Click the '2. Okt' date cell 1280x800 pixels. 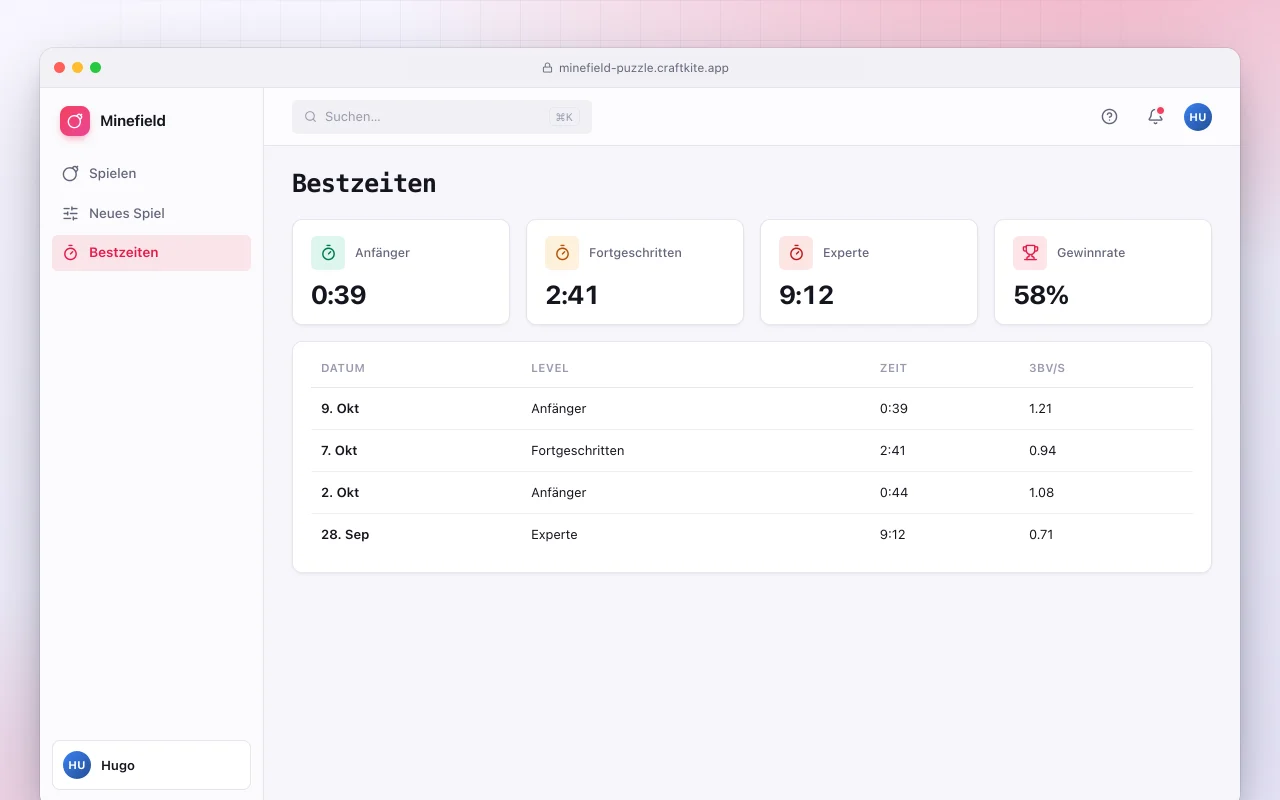point(340,493)
